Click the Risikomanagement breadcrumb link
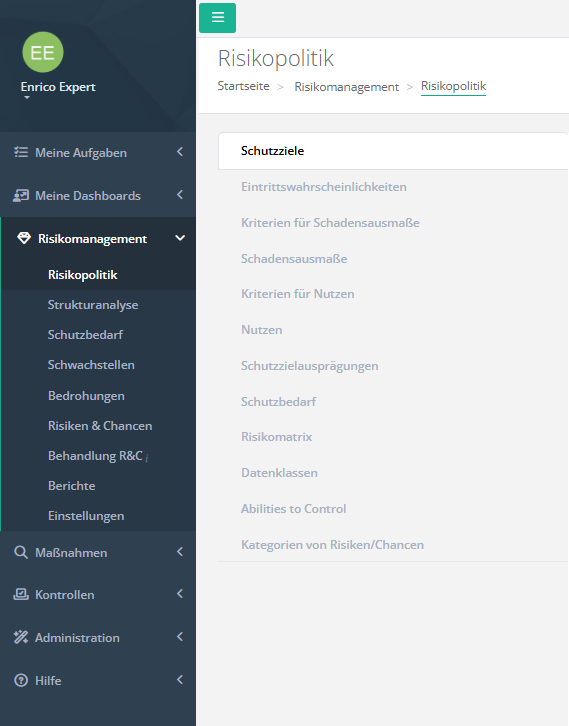569x726 pixels. point(347,87)
